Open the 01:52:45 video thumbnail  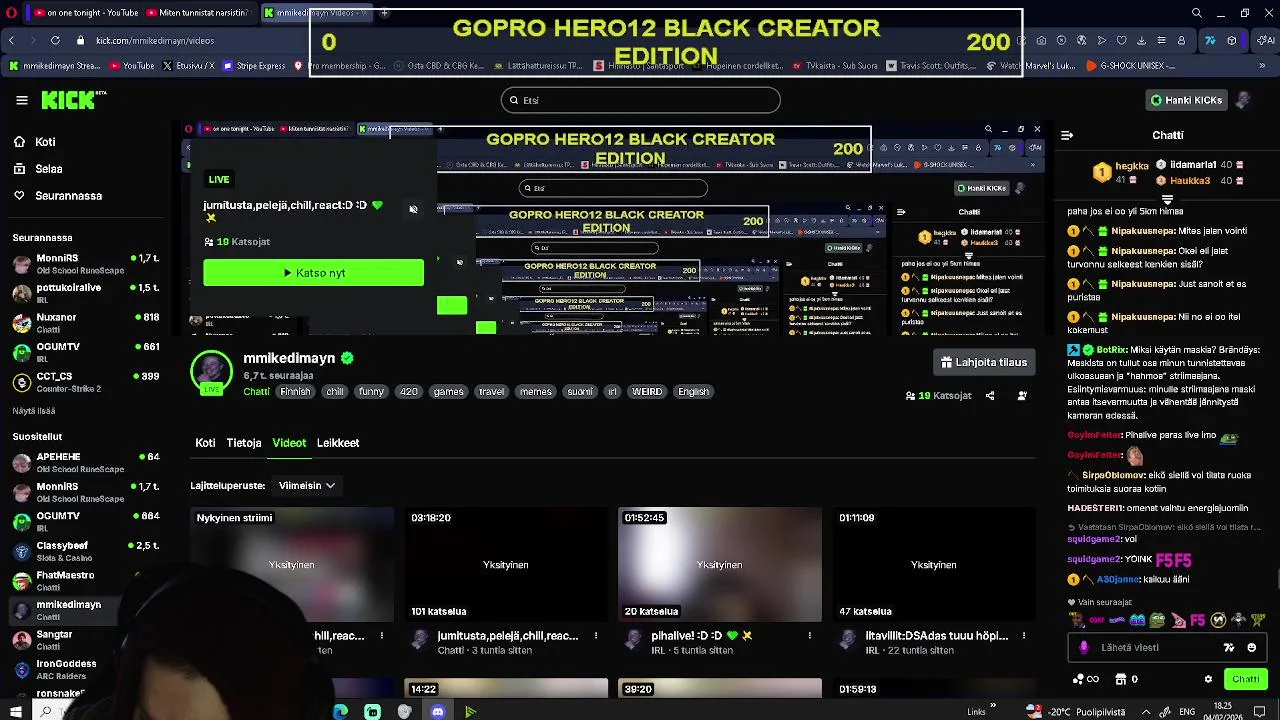(720, 565)
